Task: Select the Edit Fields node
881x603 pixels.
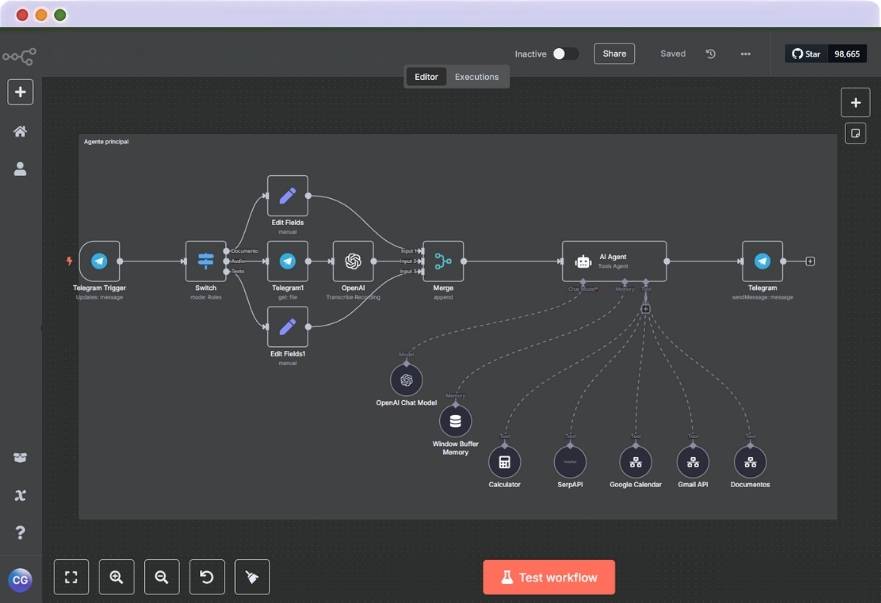Action: click(288, 196)
